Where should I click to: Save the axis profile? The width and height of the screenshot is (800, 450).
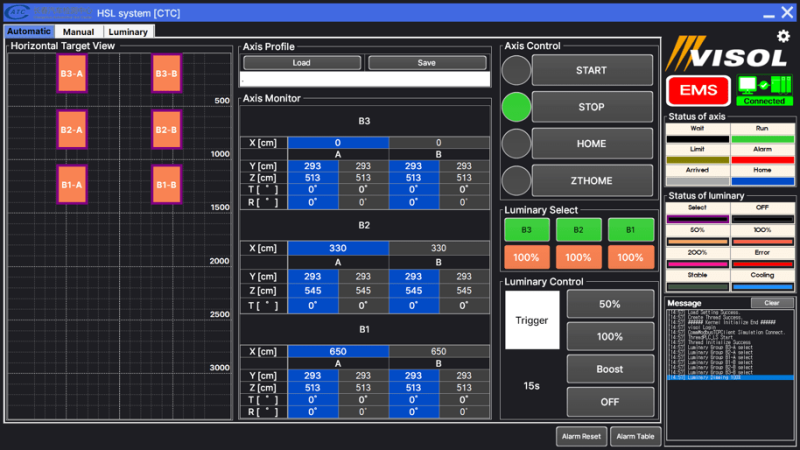pos(427,63)
